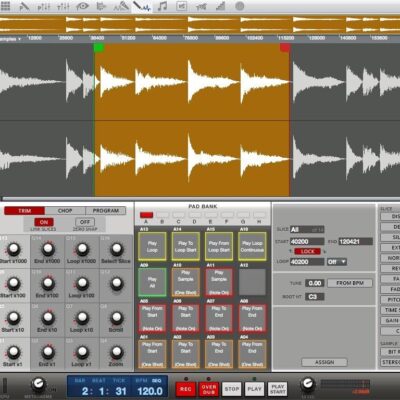Click the green start marker on waveform
400x400 pixels.
click(99, 48)
